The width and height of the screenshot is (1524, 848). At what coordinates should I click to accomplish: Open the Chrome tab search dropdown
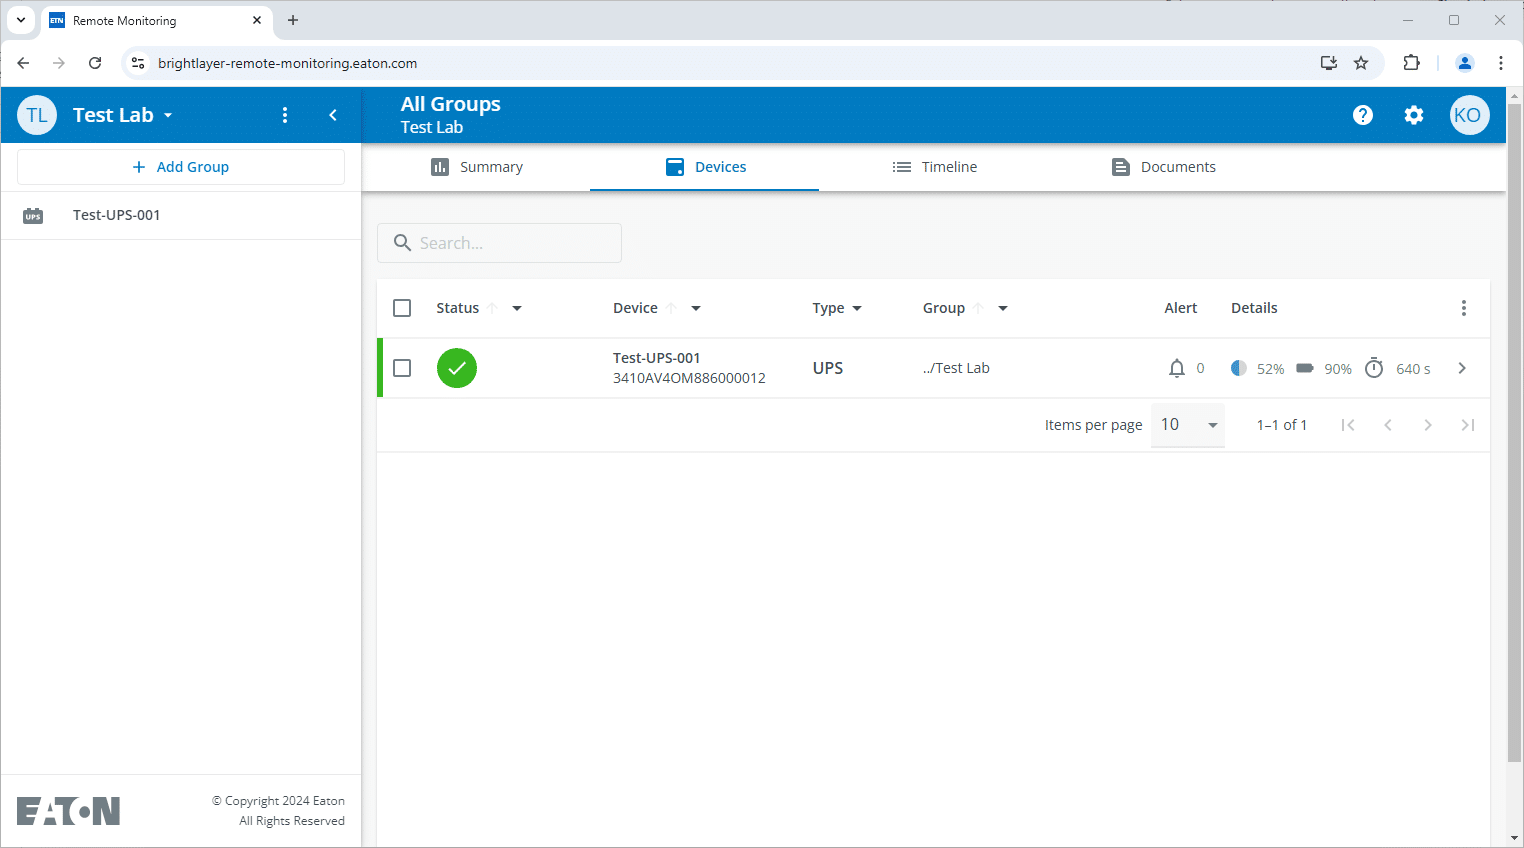21,20
